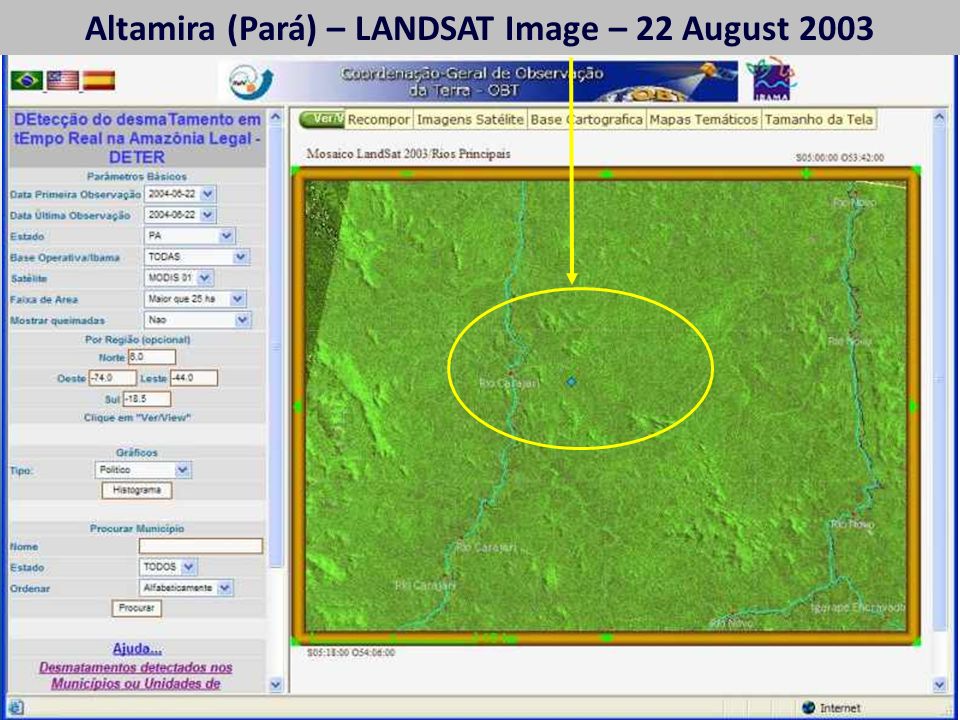The height and width of the screenshot is (720, 960).
Task: Click the Por Região (opcional) heading
Action: pyautogui.click(x=137, y=339)
